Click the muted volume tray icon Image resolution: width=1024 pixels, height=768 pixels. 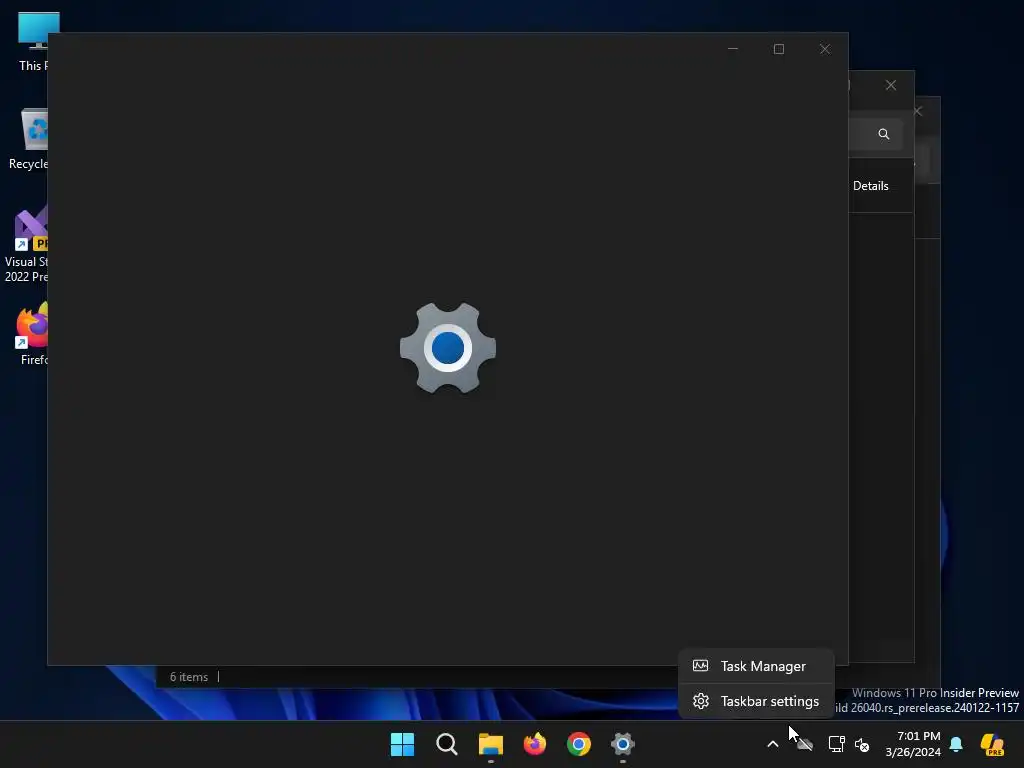[x=862, y=744]
